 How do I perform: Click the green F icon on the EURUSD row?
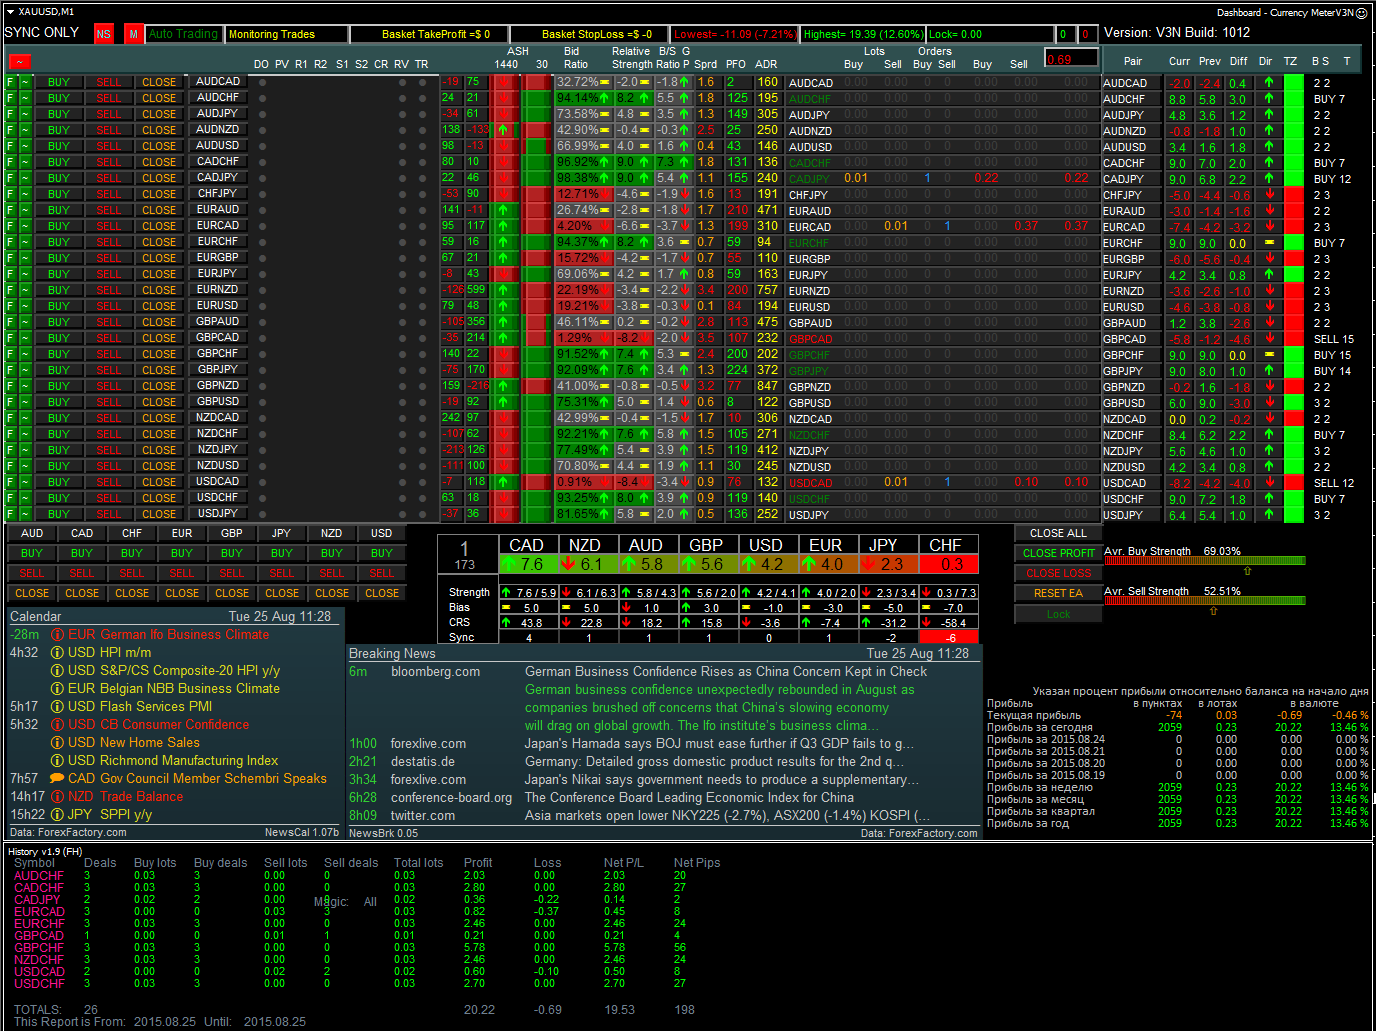(11, 307)
